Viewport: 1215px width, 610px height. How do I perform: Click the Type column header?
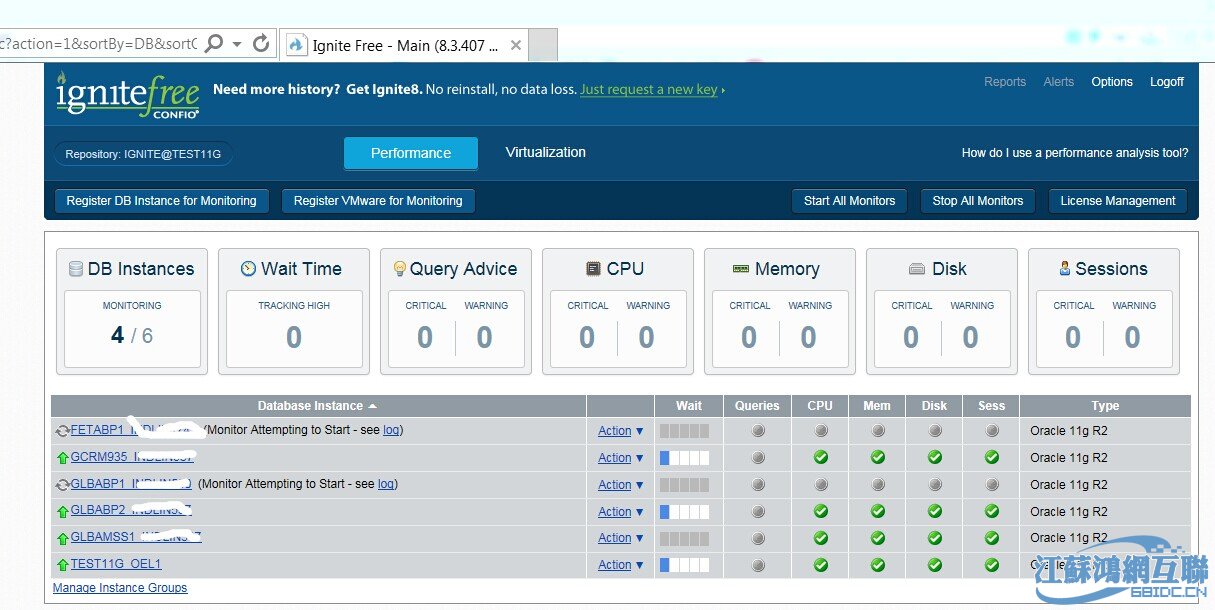click(x=1105, y=406)
